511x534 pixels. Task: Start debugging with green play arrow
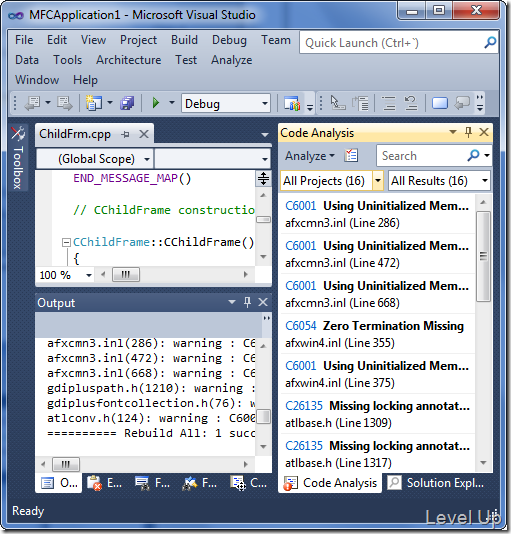click(156, 103)
